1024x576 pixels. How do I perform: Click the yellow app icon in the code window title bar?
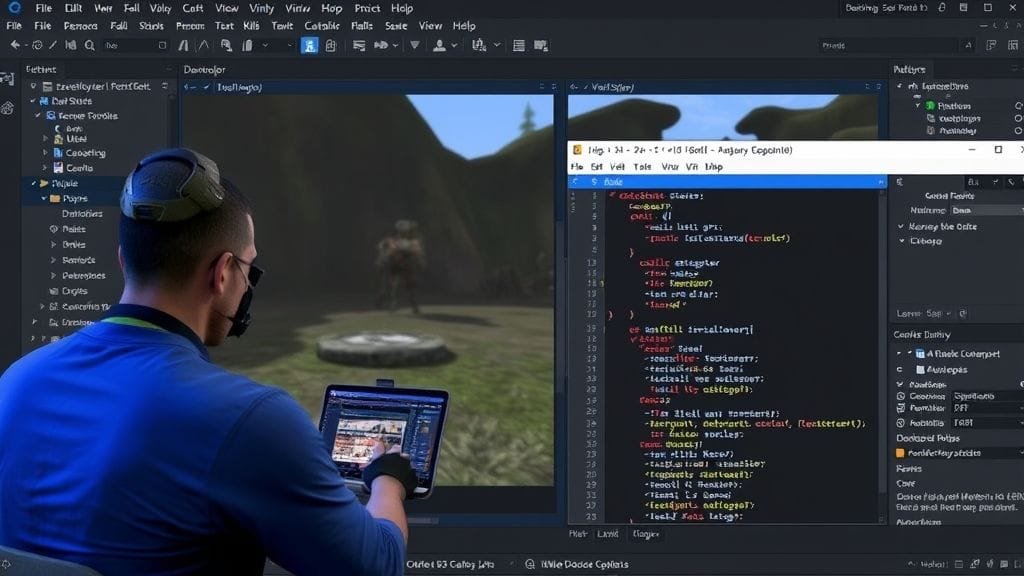click(x=577, y=150)
